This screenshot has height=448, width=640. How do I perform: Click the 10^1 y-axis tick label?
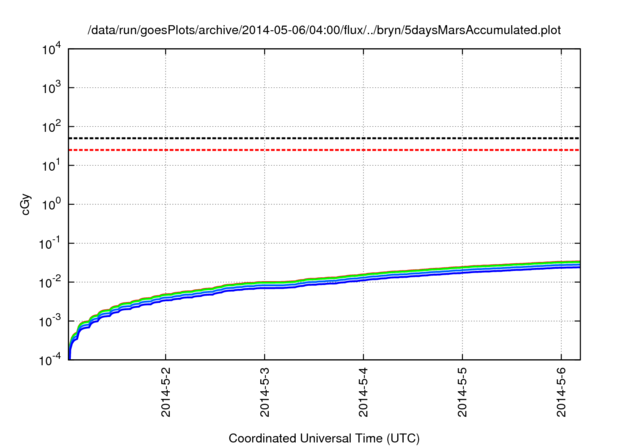(51, 165)
